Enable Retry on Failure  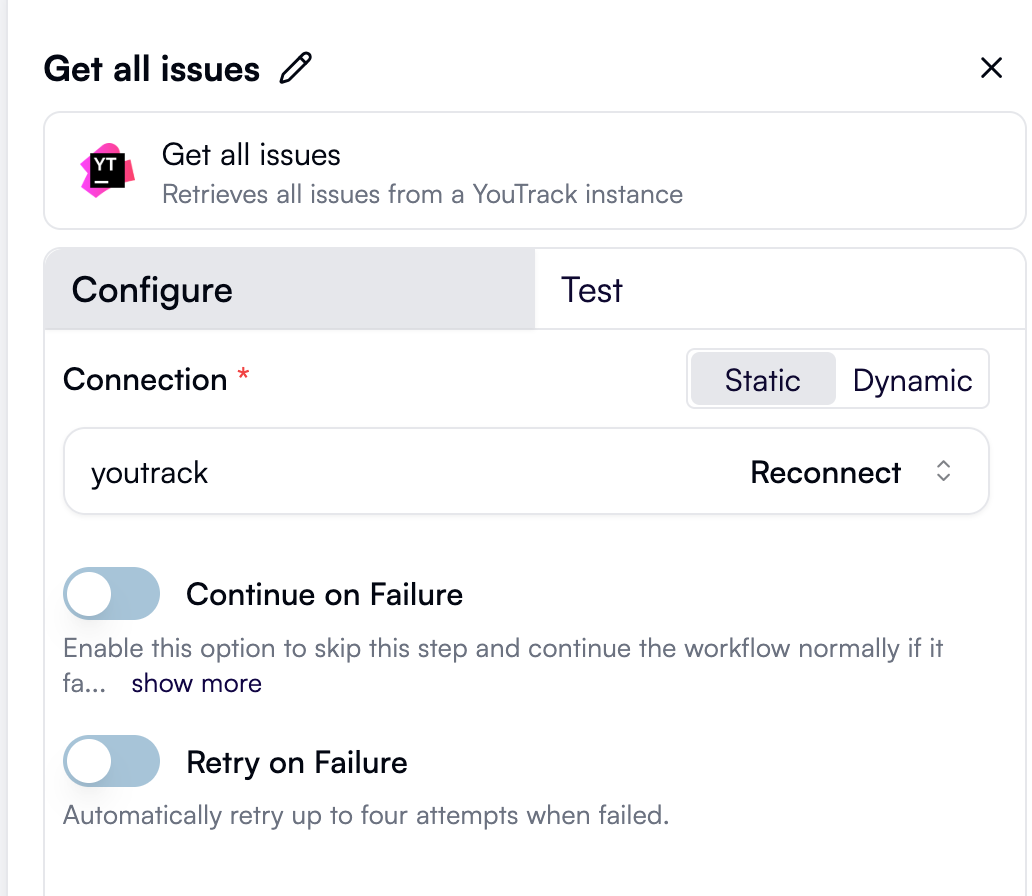pos(111,761)
